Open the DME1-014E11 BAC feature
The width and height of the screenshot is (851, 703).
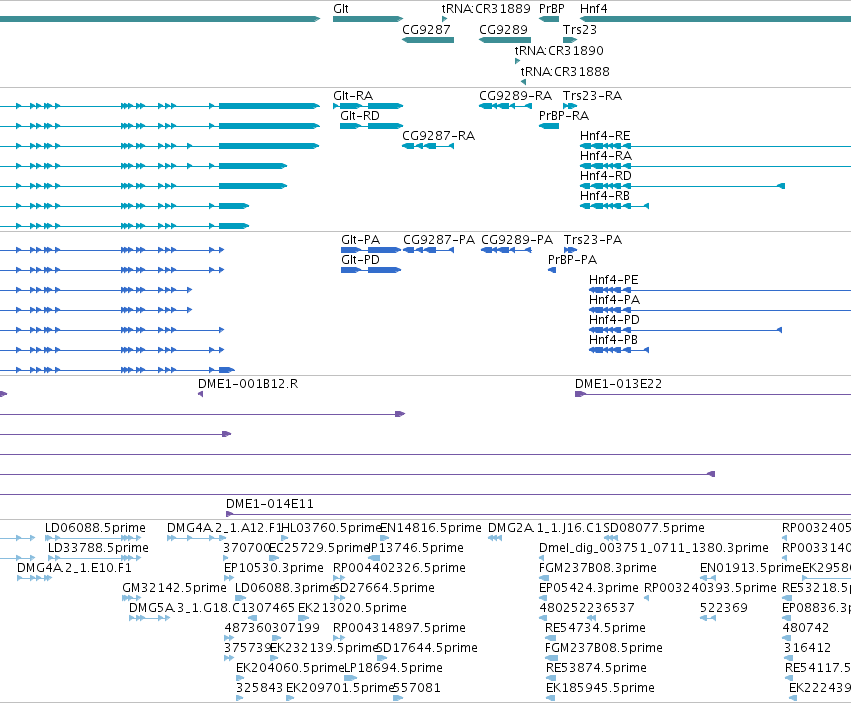[538, 514]
